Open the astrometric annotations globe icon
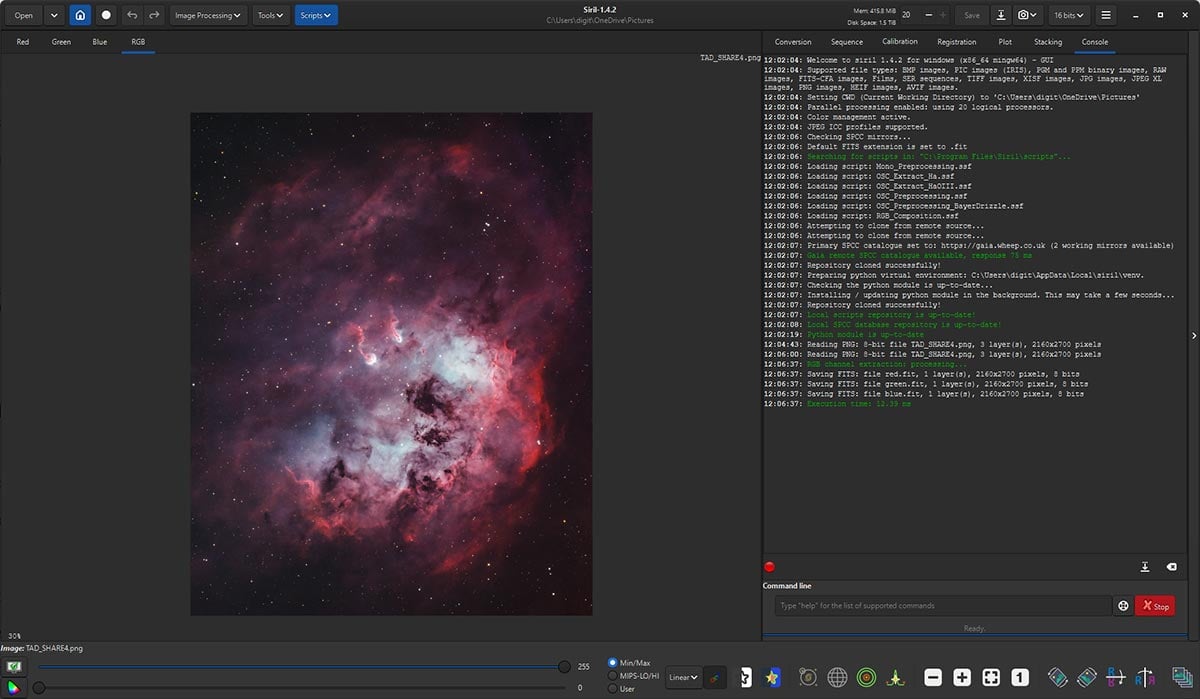Viewport: 1200px width, 699px height. pos(838,677)
